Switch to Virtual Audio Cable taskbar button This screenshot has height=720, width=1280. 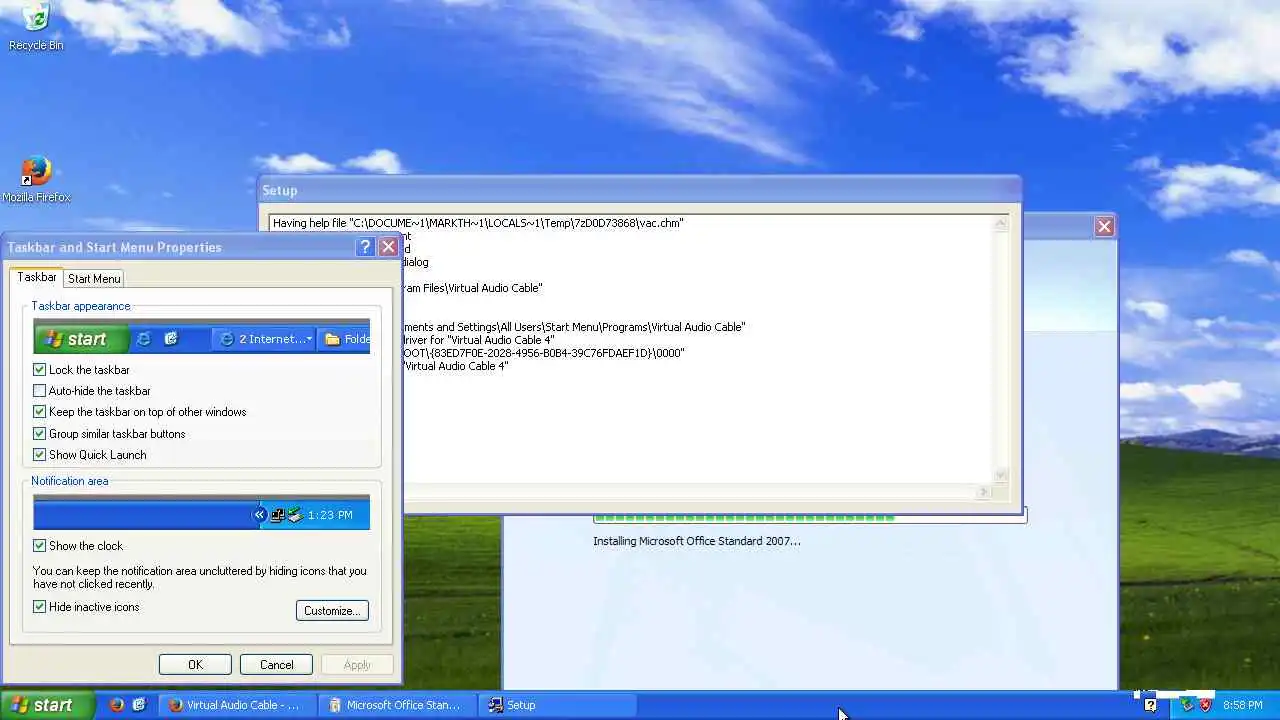click(238, 705)
